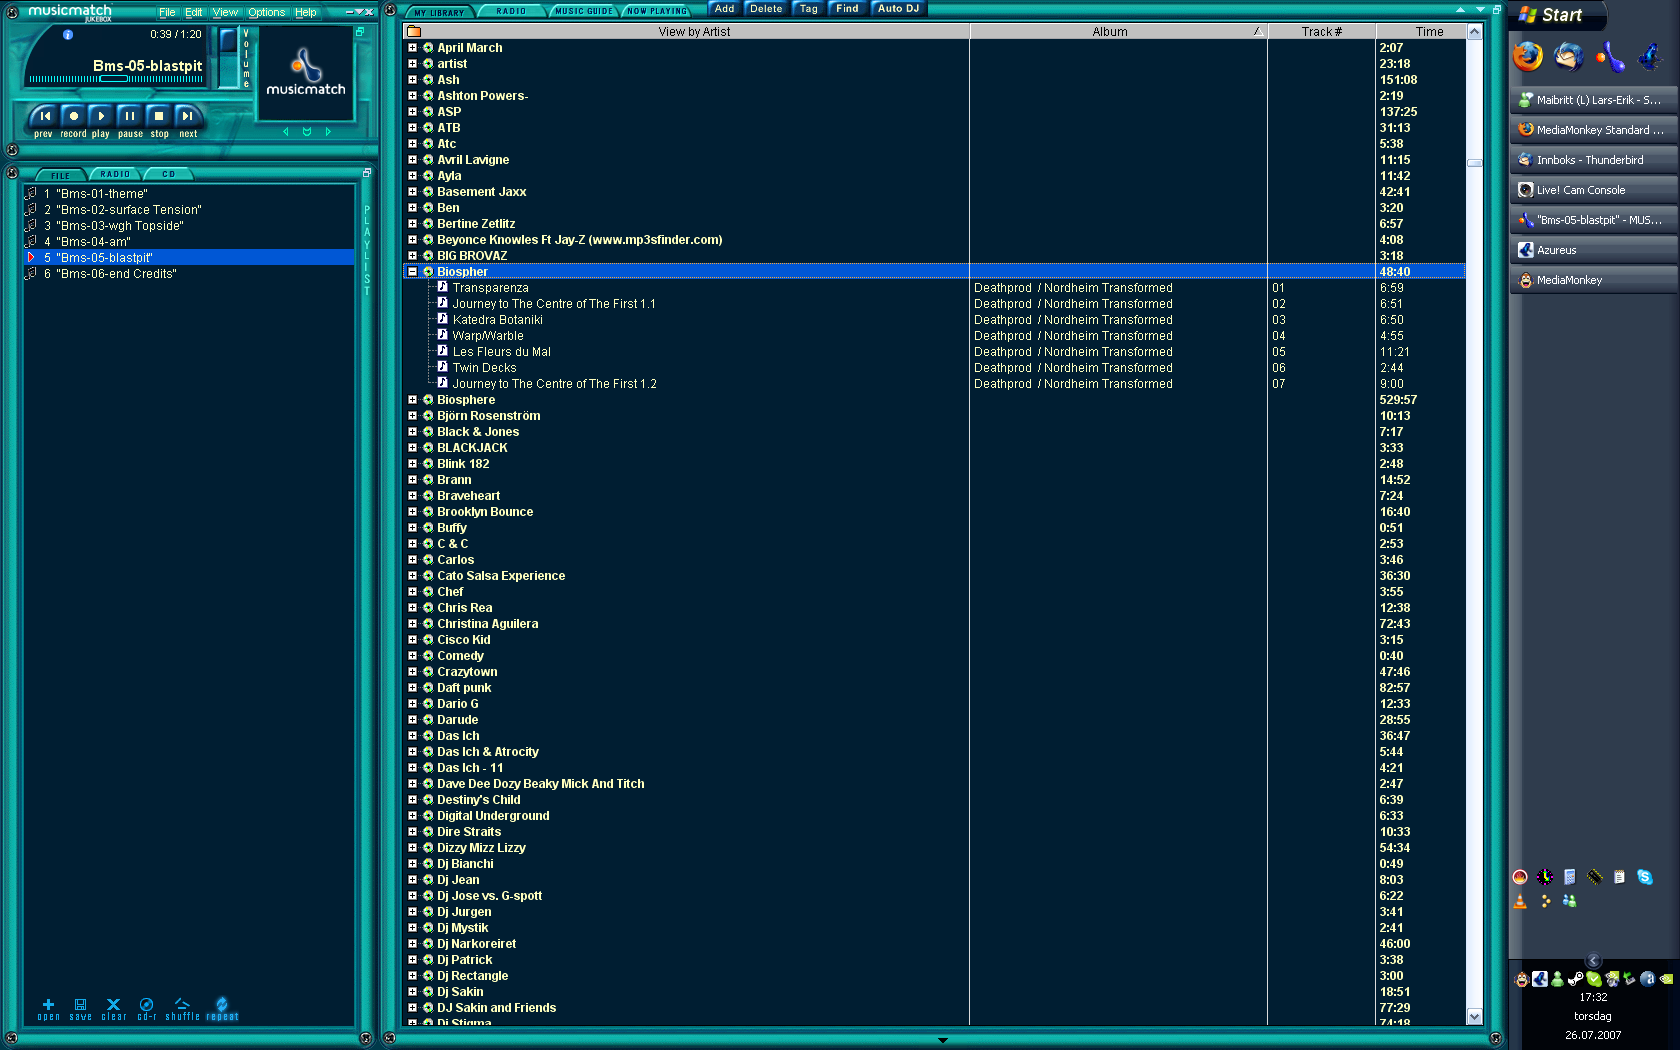This screenshot has width=1680, height=1050.
Task: Expand the April March artist node
Action: [412, 48]
